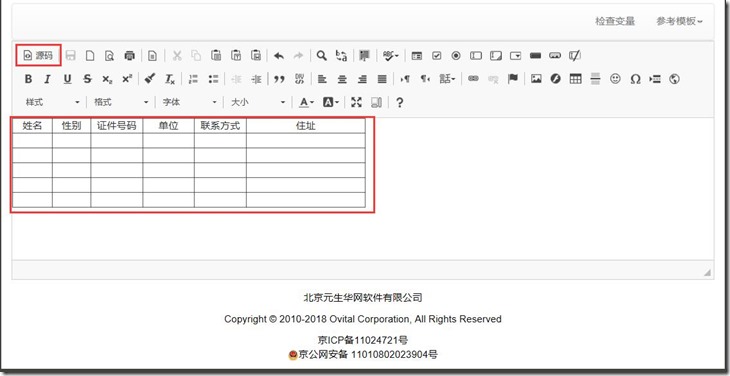Viewport: 730px width, 376px height.
Task: Open the Replace icon
Action: 341,56
